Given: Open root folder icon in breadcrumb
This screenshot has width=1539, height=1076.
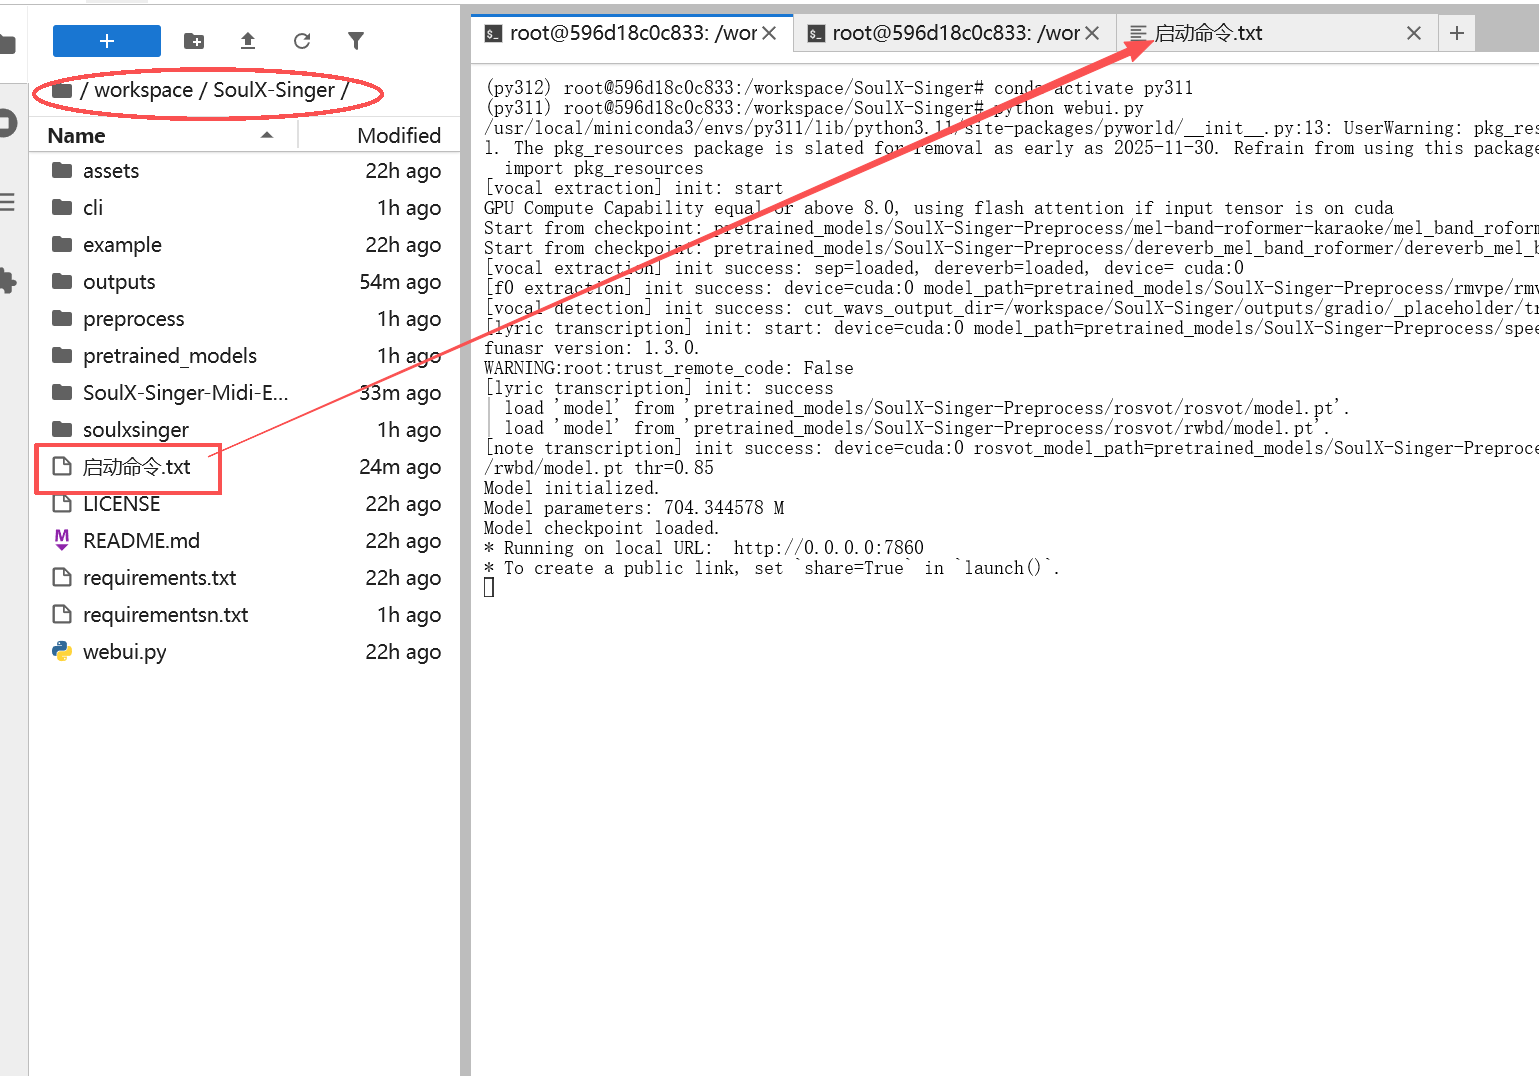Looking at the screenshot, I should click(62, 91).
